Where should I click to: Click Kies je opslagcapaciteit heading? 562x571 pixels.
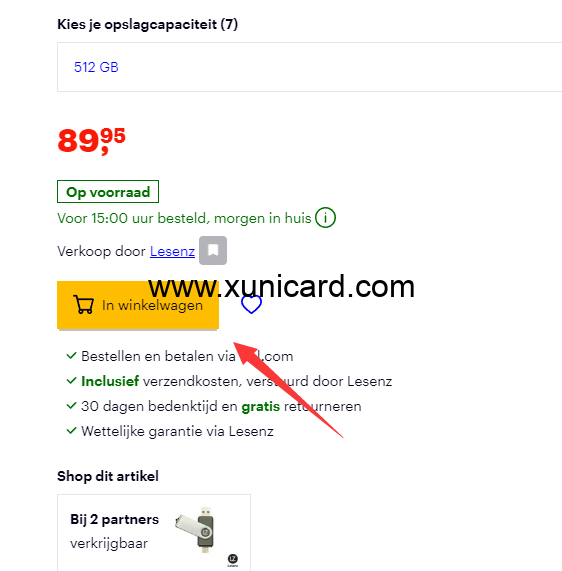148,24
